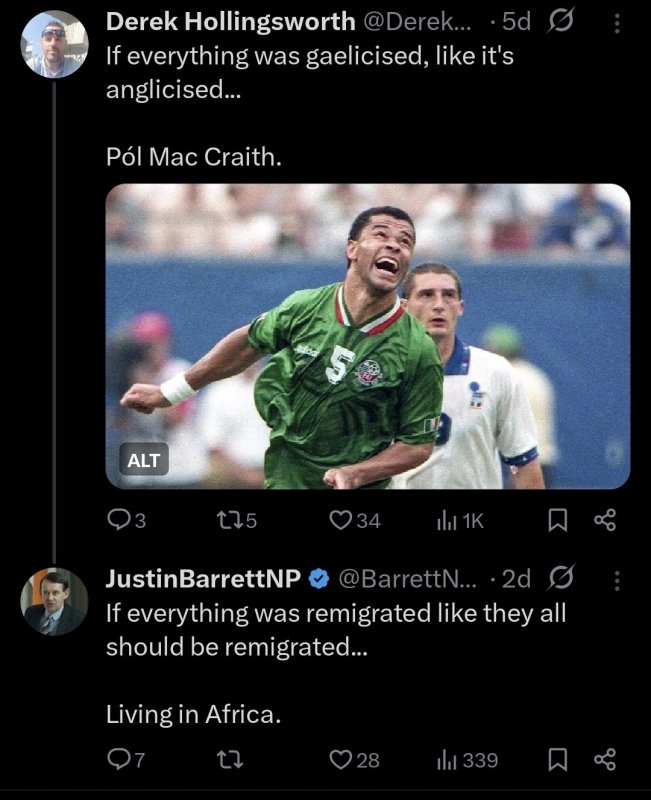Open Derek Hollingsworth's profile name link
The image size is (651, 800).
click(230, 21)
